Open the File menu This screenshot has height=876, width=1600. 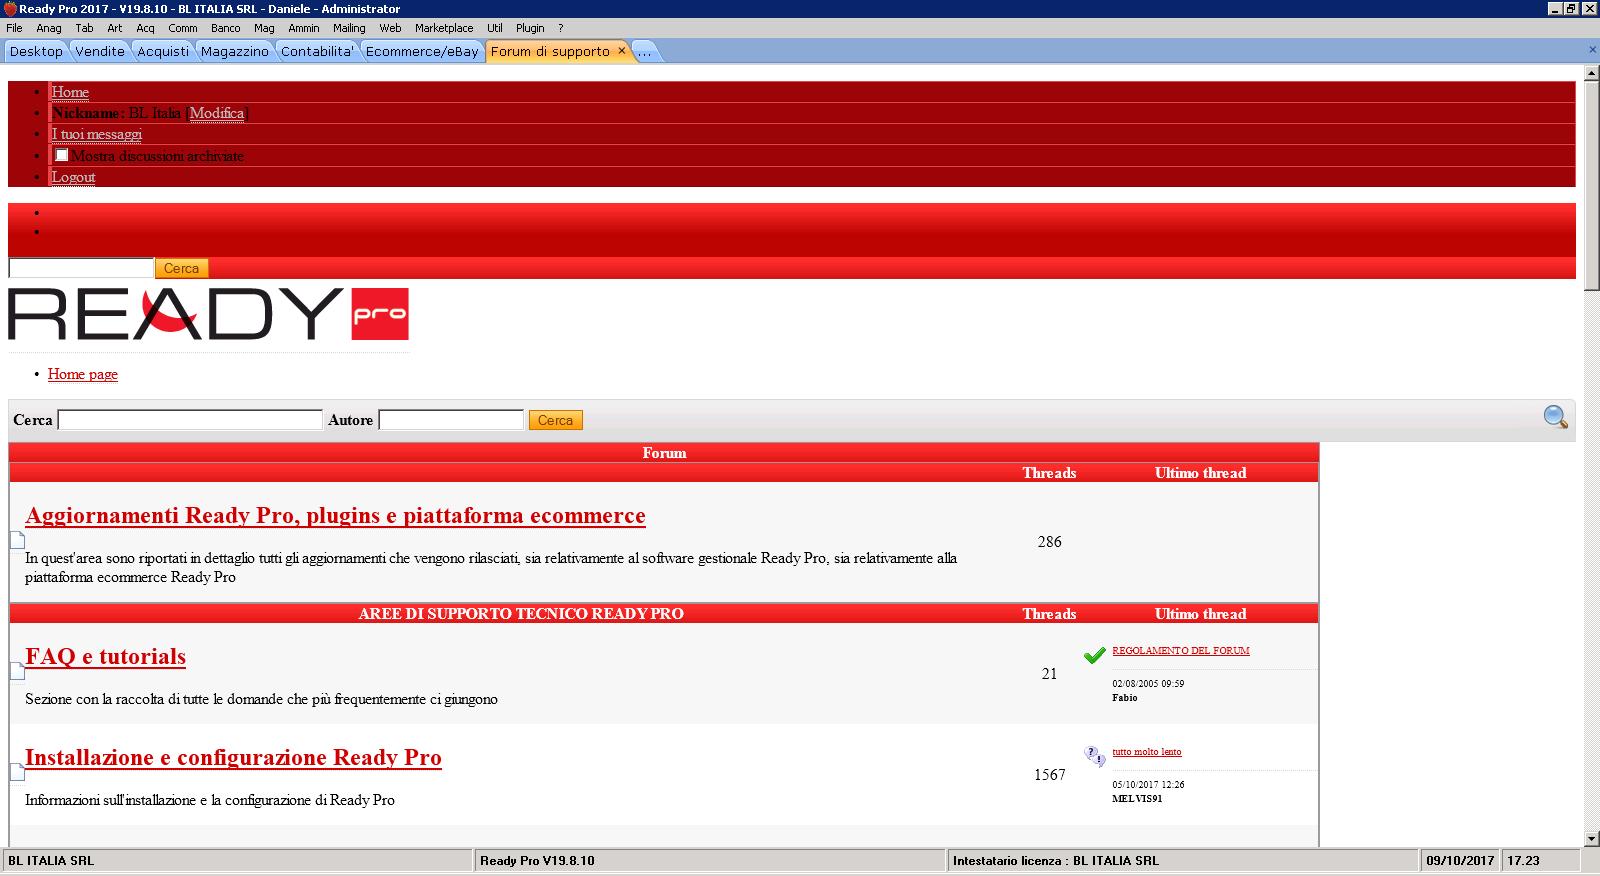coord(14,28)
